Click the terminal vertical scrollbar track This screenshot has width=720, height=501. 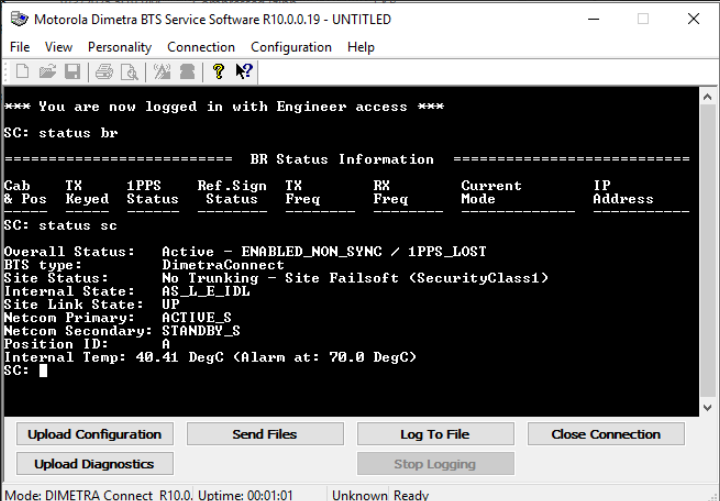coord(707,253)
